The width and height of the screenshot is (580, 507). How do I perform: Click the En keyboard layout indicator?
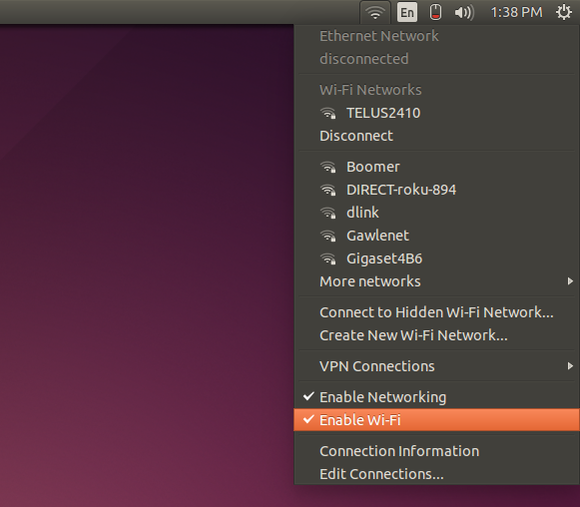(x=407, y=13)
